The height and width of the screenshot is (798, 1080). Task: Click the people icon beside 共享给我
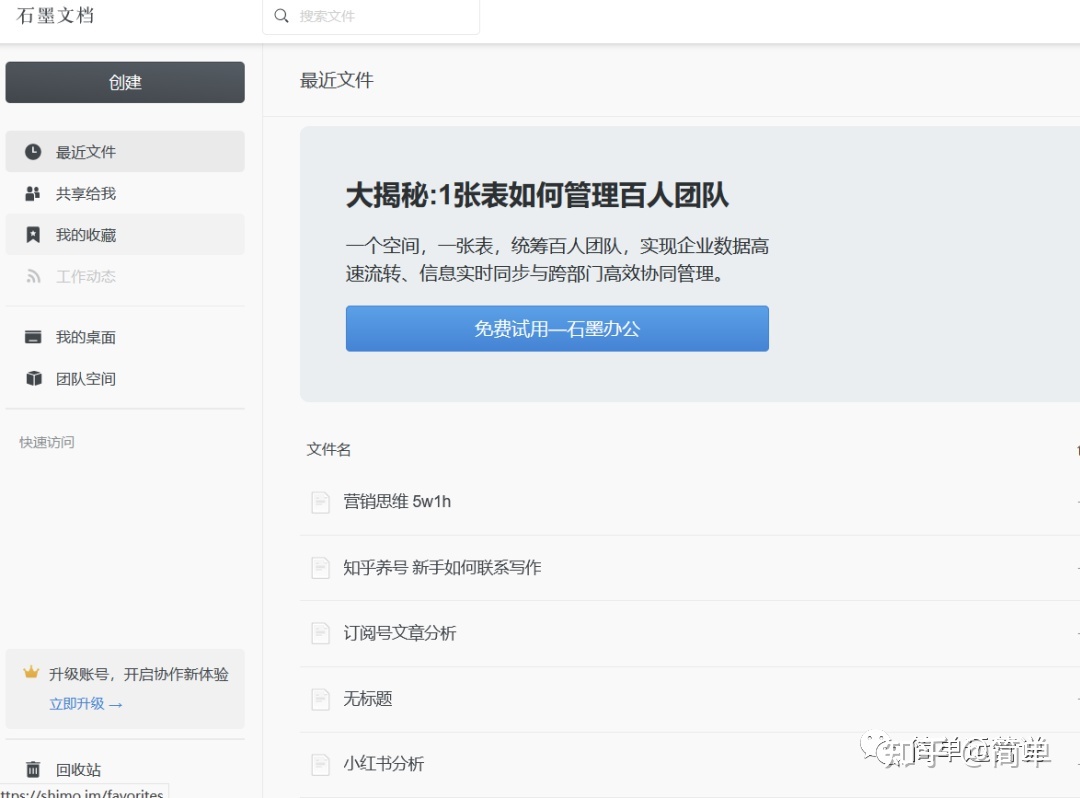(x=33, y=193)
